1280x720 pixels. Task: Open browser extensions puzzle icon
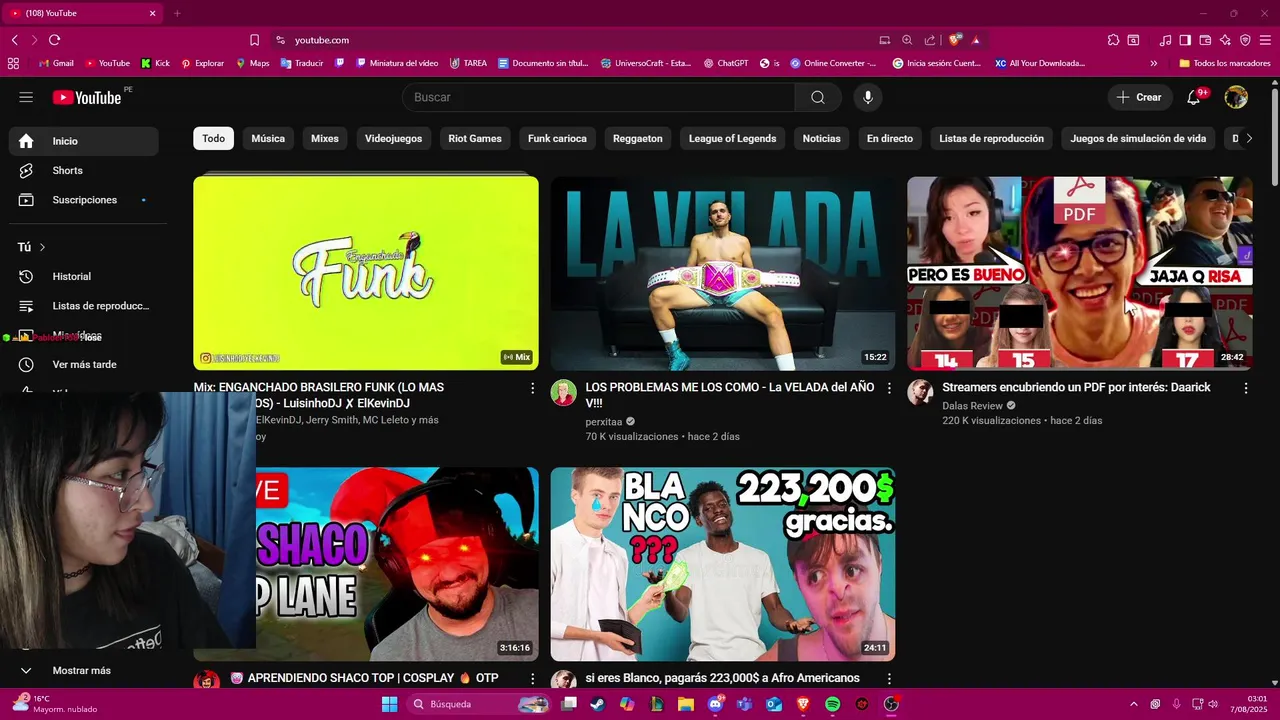point(1113,40)
